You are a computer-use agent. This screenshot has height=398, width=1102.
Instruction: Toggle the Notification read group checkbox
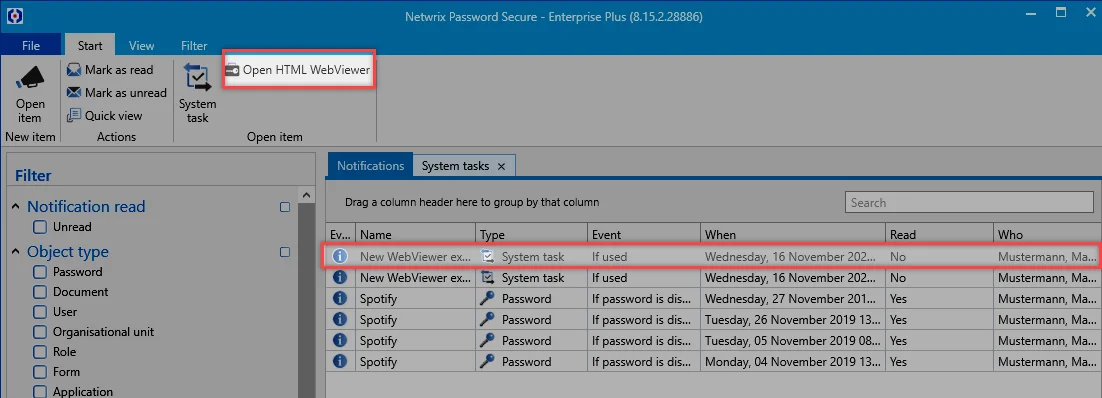(x=285, y=207)
